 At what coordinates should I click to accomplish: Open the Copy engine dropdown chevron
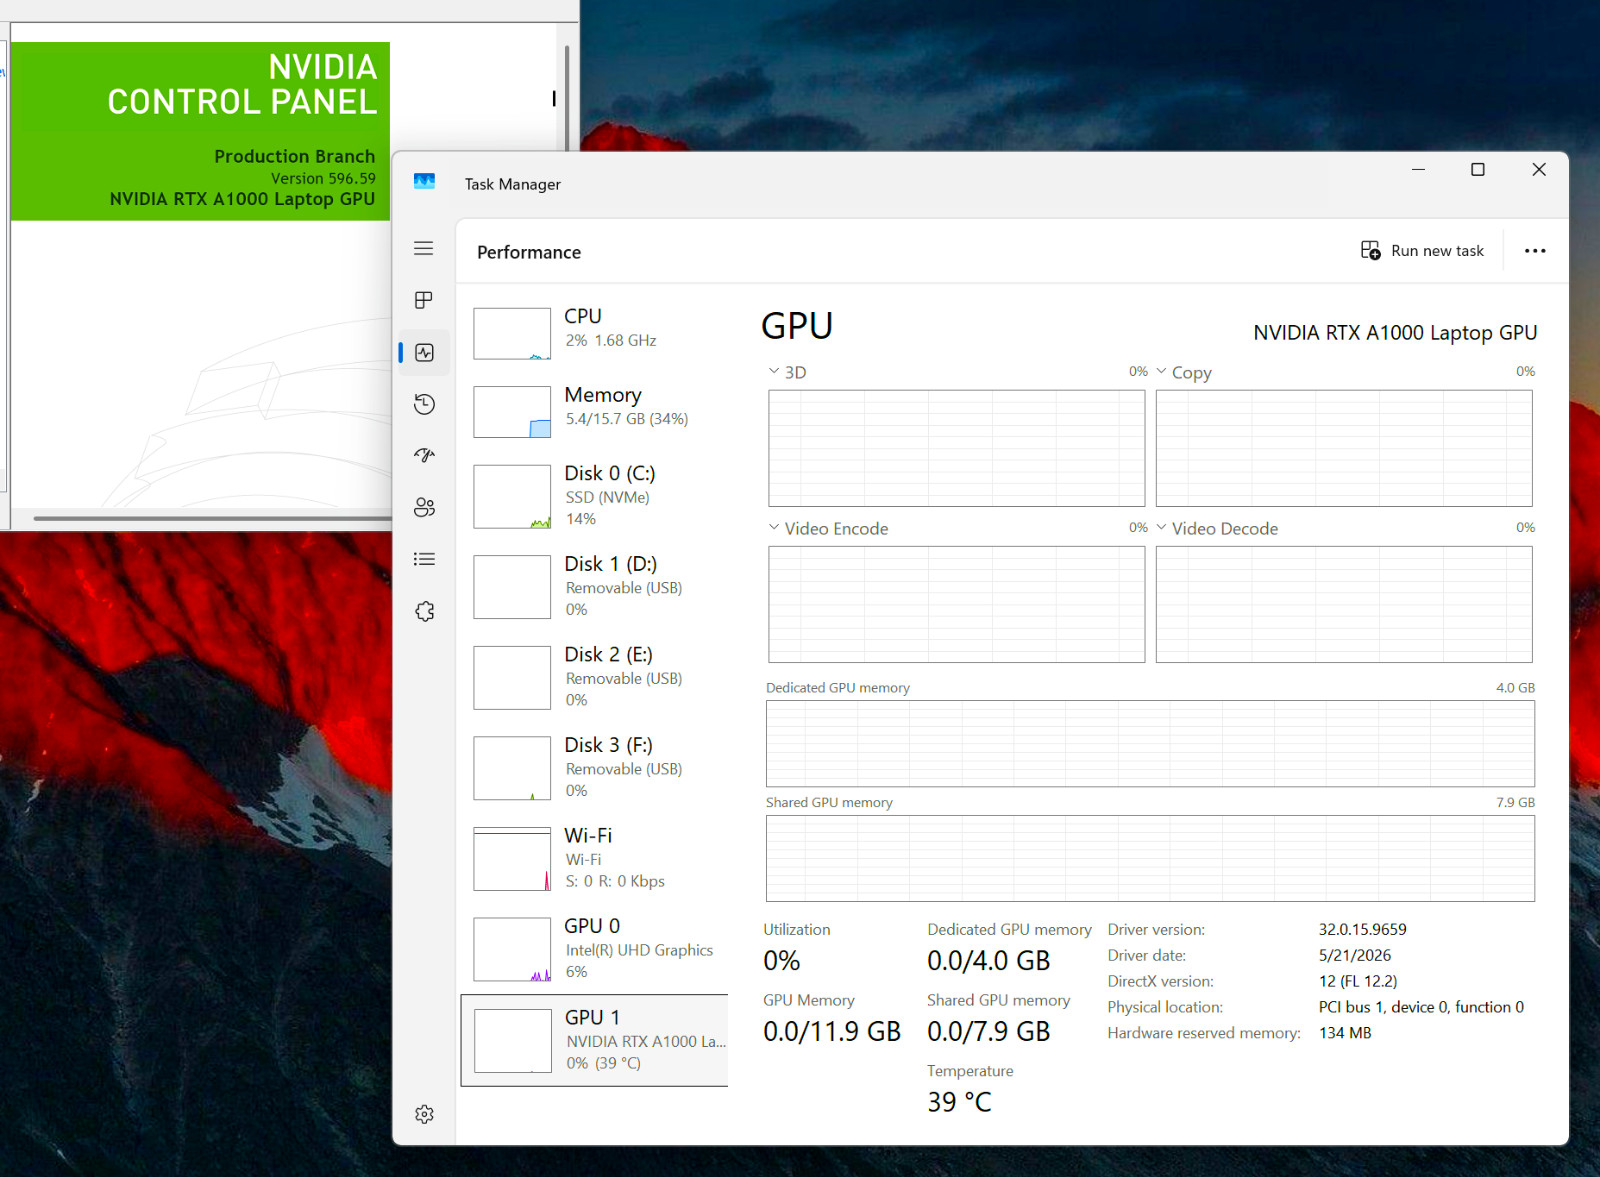click(x=1161, y=371)
